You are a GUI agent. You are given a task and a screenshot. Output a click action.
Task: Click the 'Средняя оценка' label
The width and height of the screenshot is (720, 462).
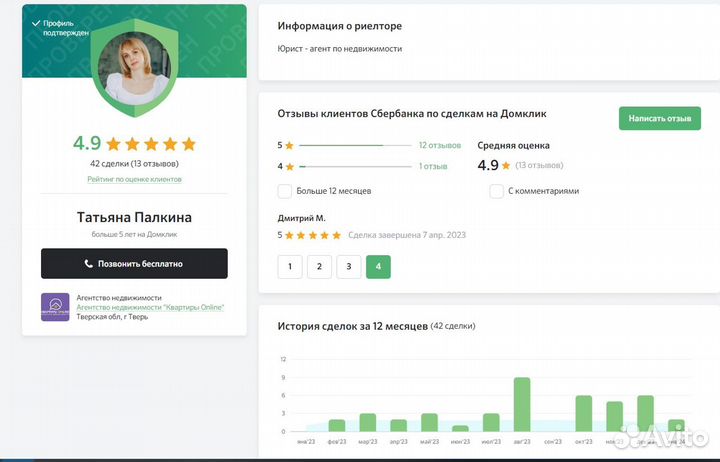point(513,146)
